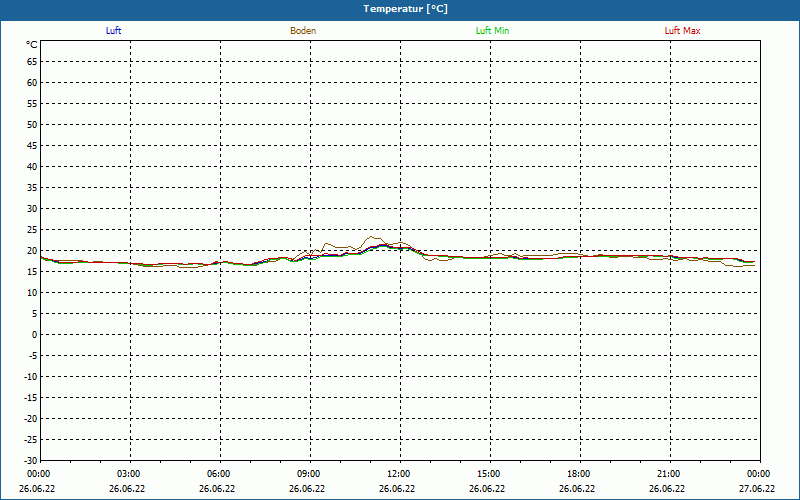The width and height of the screenshot is (800, 500).
Task: Click the Temperatur [°C] chart title
Action: [x=406, y=9]
